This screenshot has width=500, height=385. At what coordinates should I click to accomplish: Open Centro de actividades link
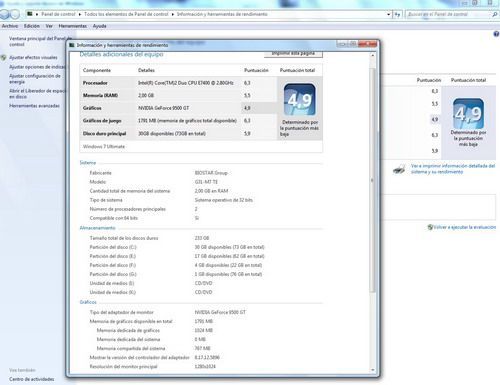tap(32, 379)
